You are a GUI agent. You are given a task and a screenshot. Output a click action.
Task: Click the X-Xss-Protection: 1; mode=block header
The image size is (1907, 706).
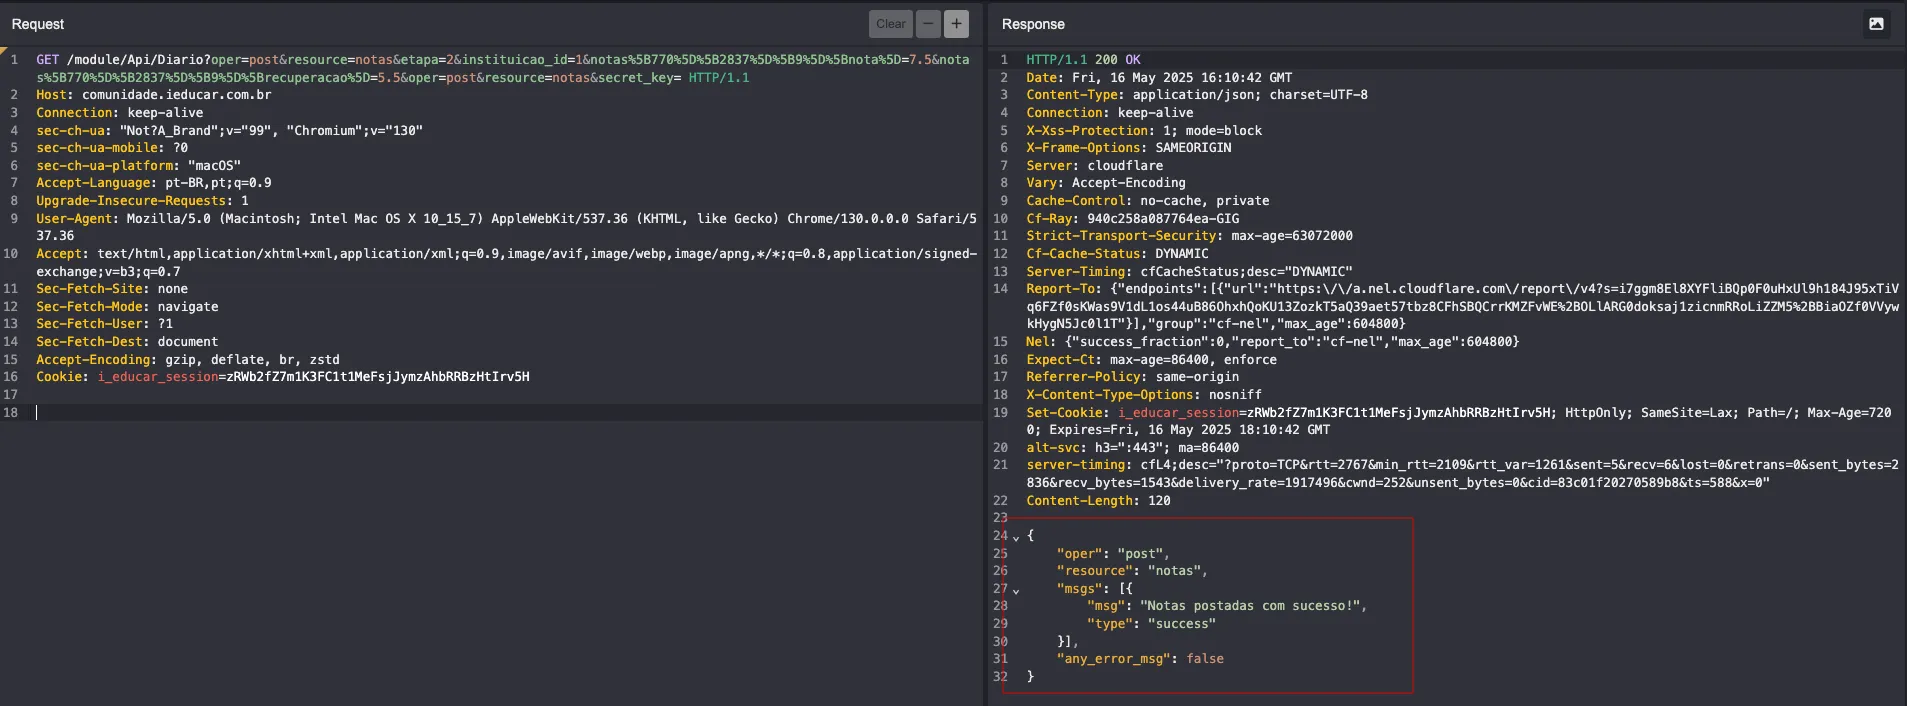[x=1144, y=131]
